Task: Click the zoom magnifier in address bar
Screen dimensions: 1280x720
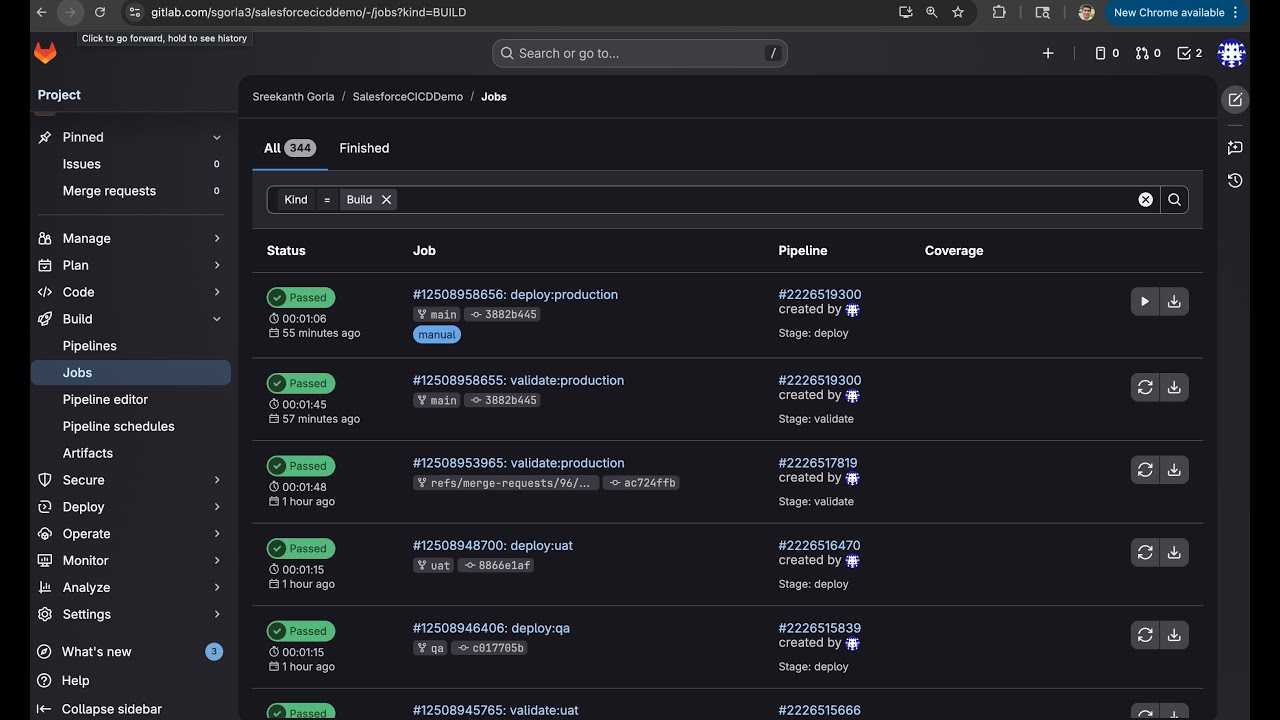Action: coord(932,12)
